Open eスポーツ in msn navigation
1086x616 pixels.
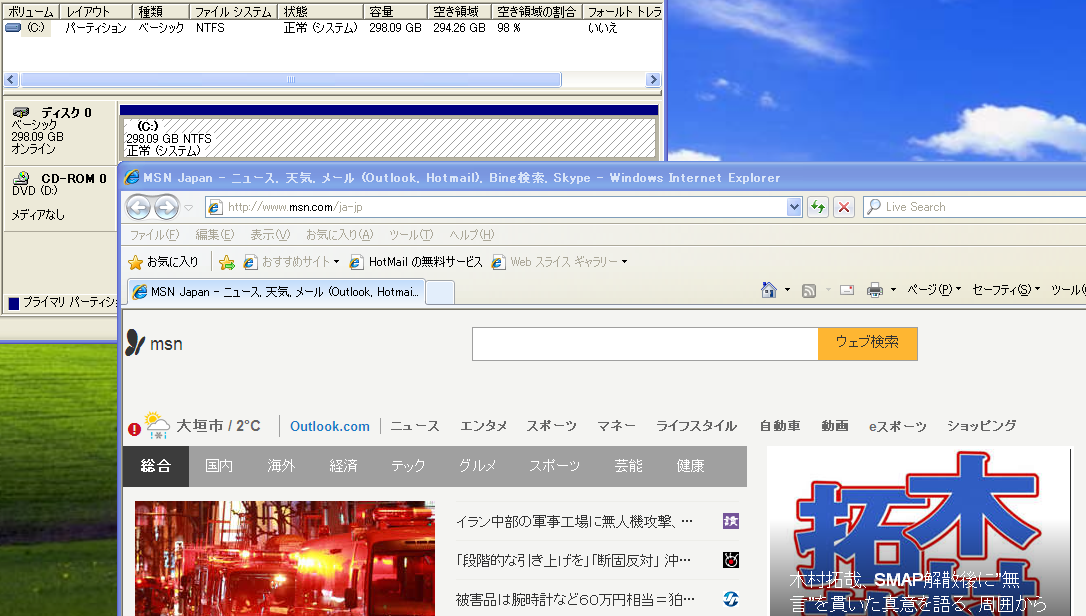[898, 426]
